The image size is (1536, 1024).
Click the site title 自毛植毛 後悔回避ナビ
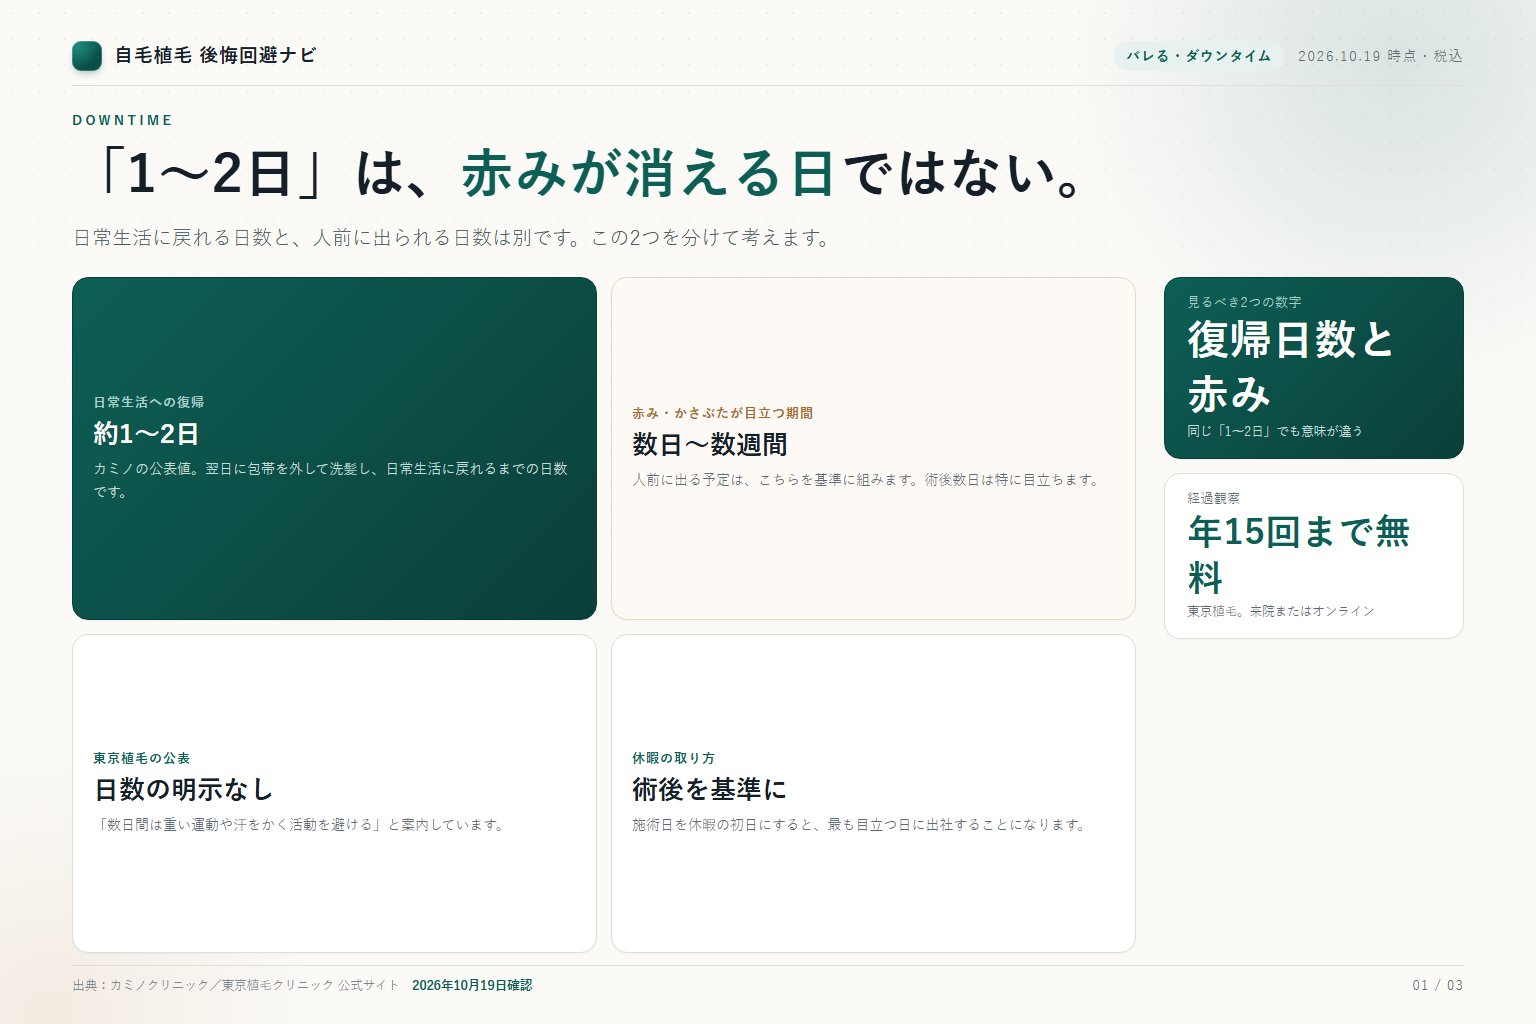coord(215,56)
